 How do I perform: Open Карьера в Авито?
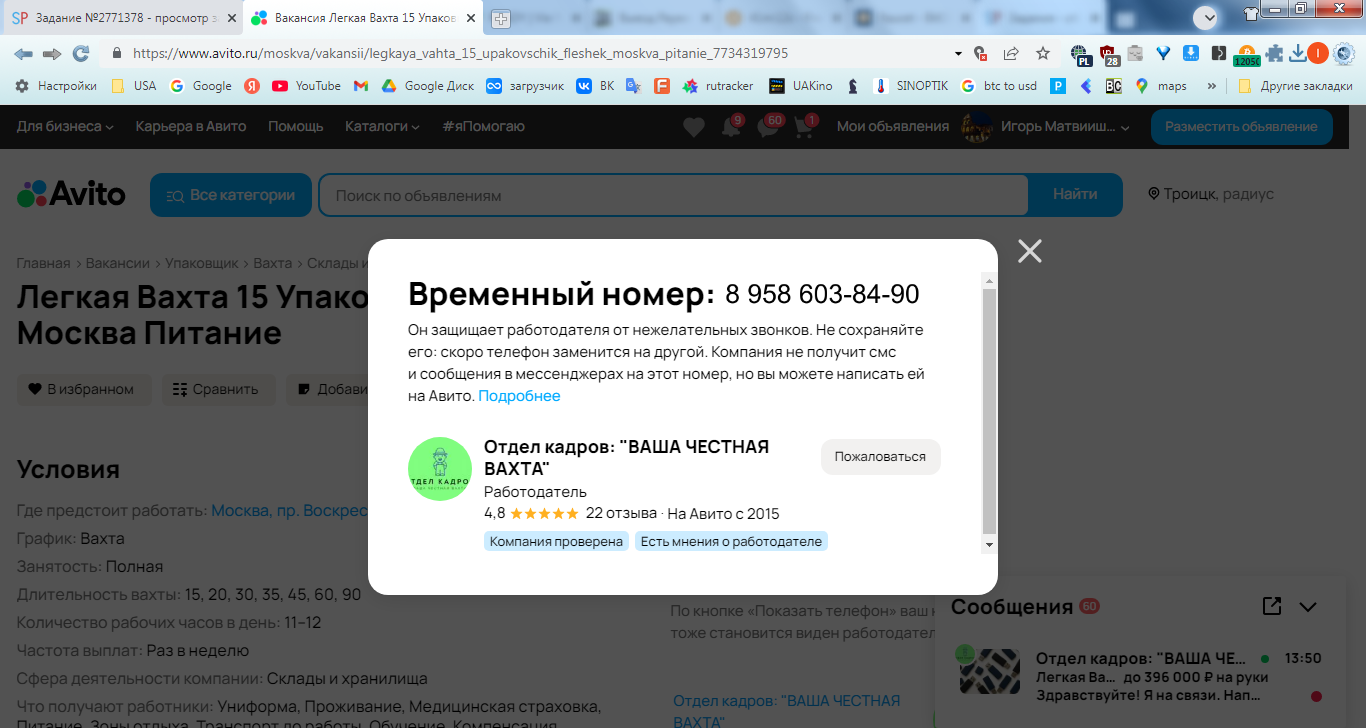191,126
